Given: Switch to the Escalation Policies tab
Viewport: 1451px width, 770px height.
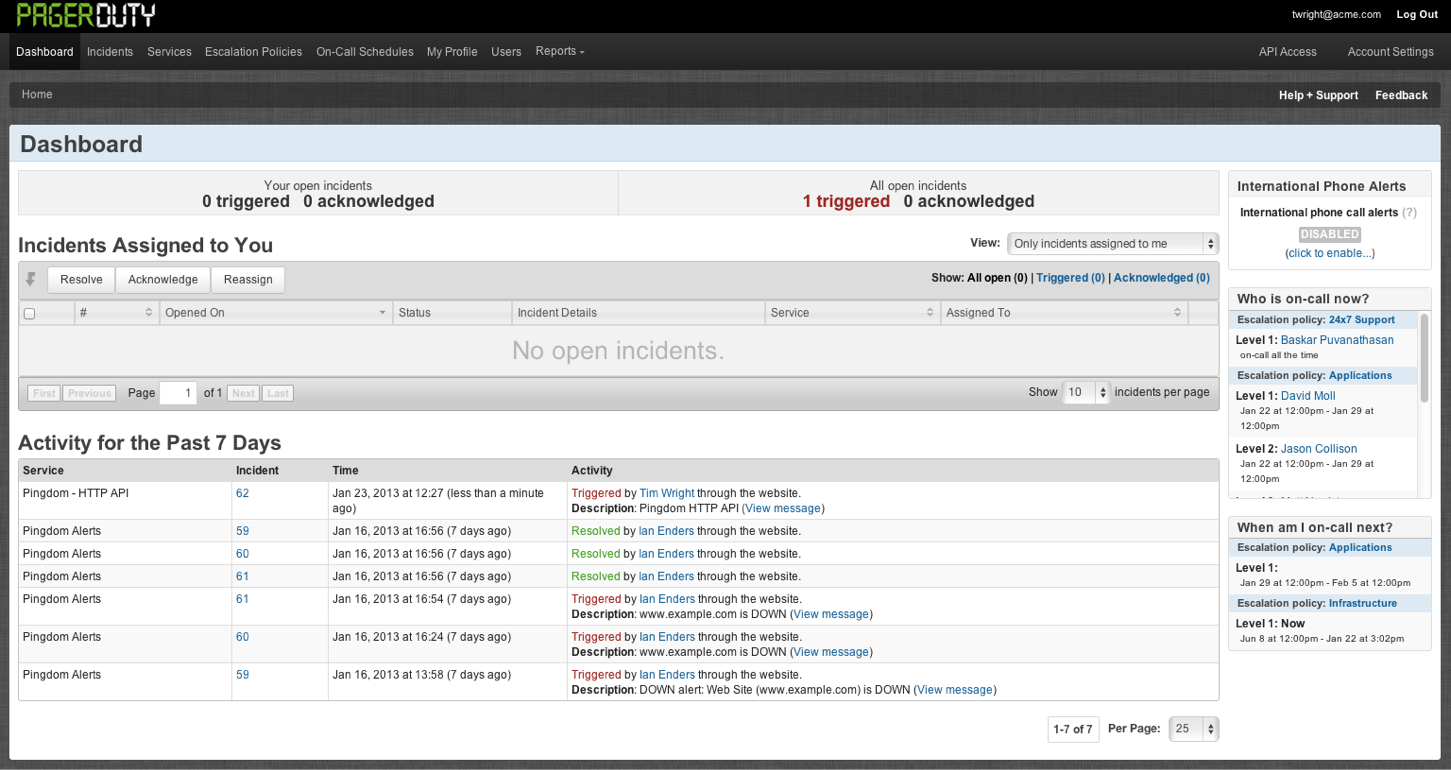Looking at the screenshot, I should click(253, 51).
